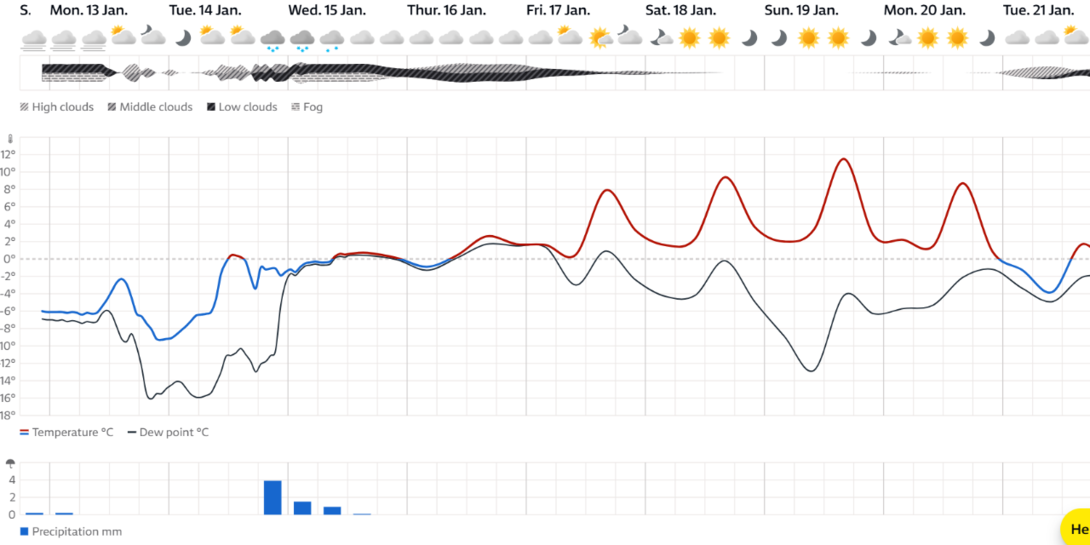
Task: Toggle the Fog legend entry
Action: pos(307,107)
